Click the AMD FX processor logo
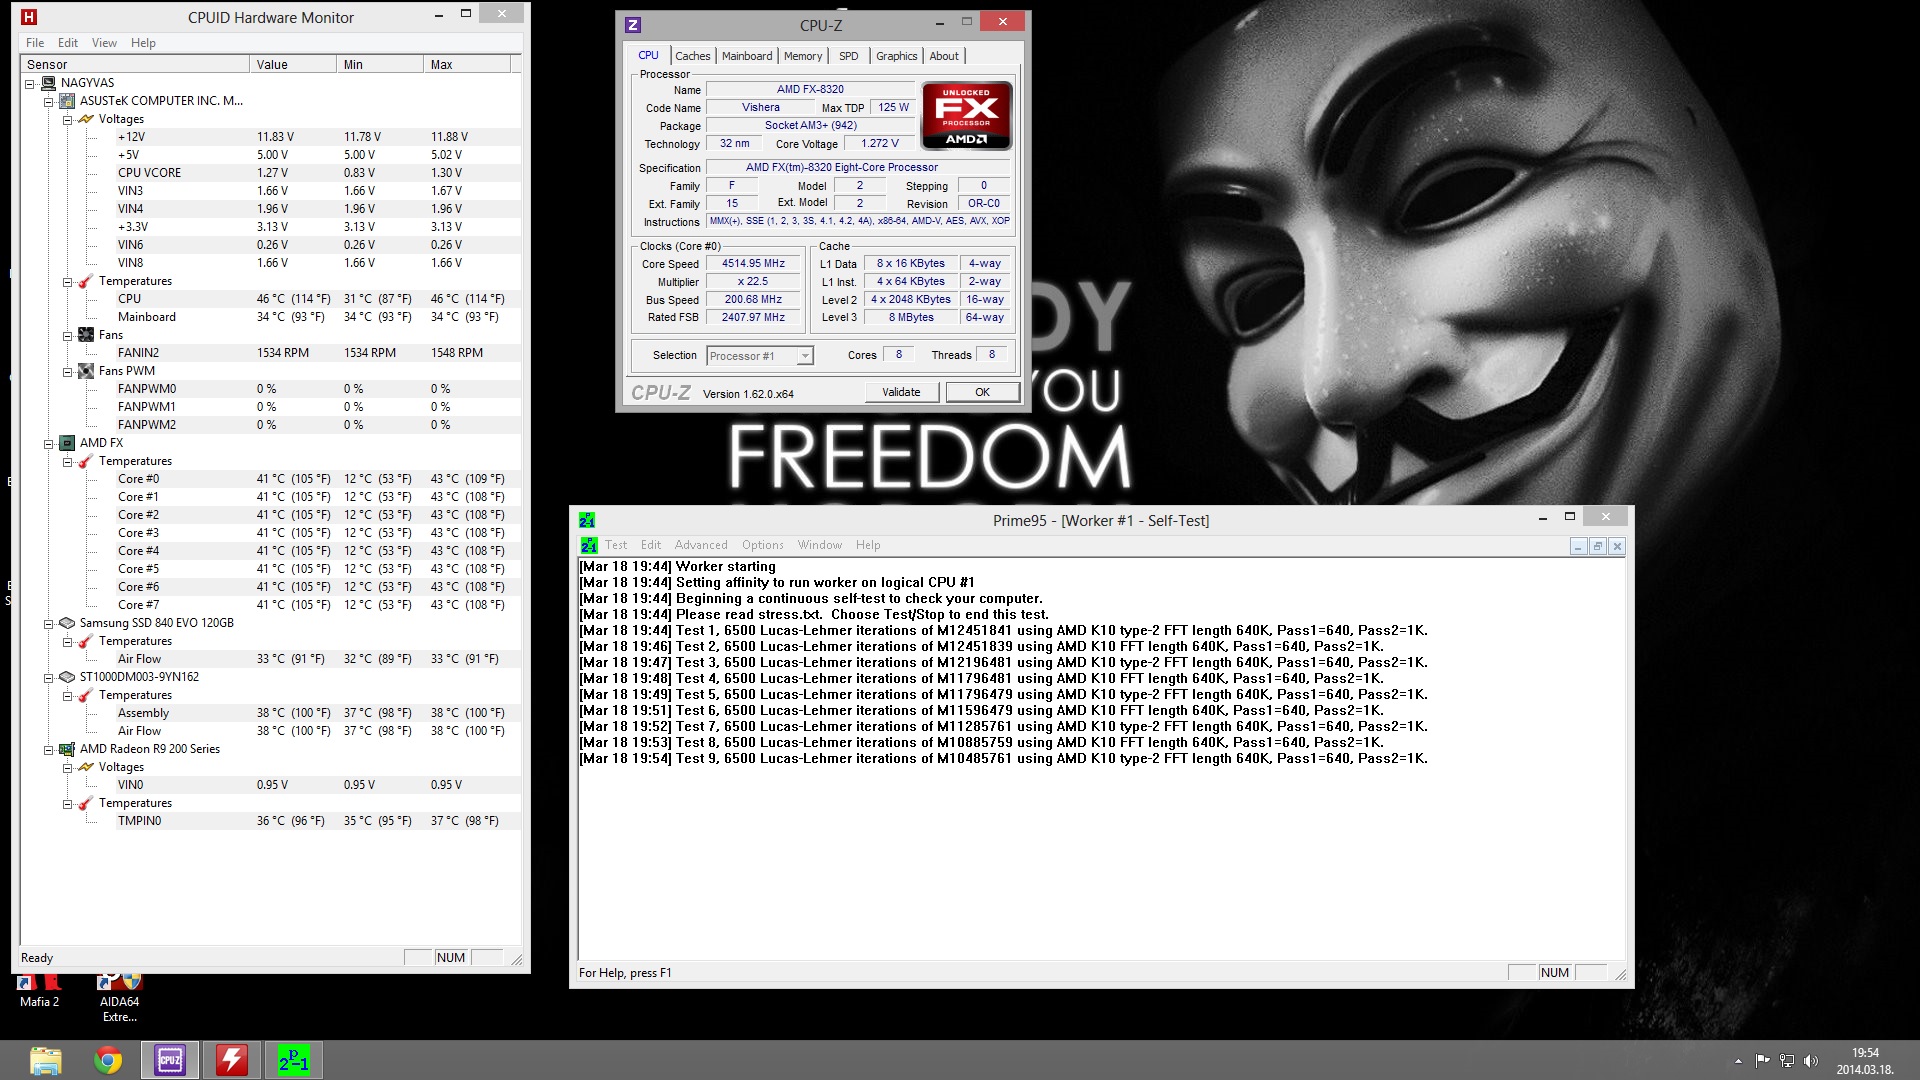1920x1080 pixels. [966, 116]
